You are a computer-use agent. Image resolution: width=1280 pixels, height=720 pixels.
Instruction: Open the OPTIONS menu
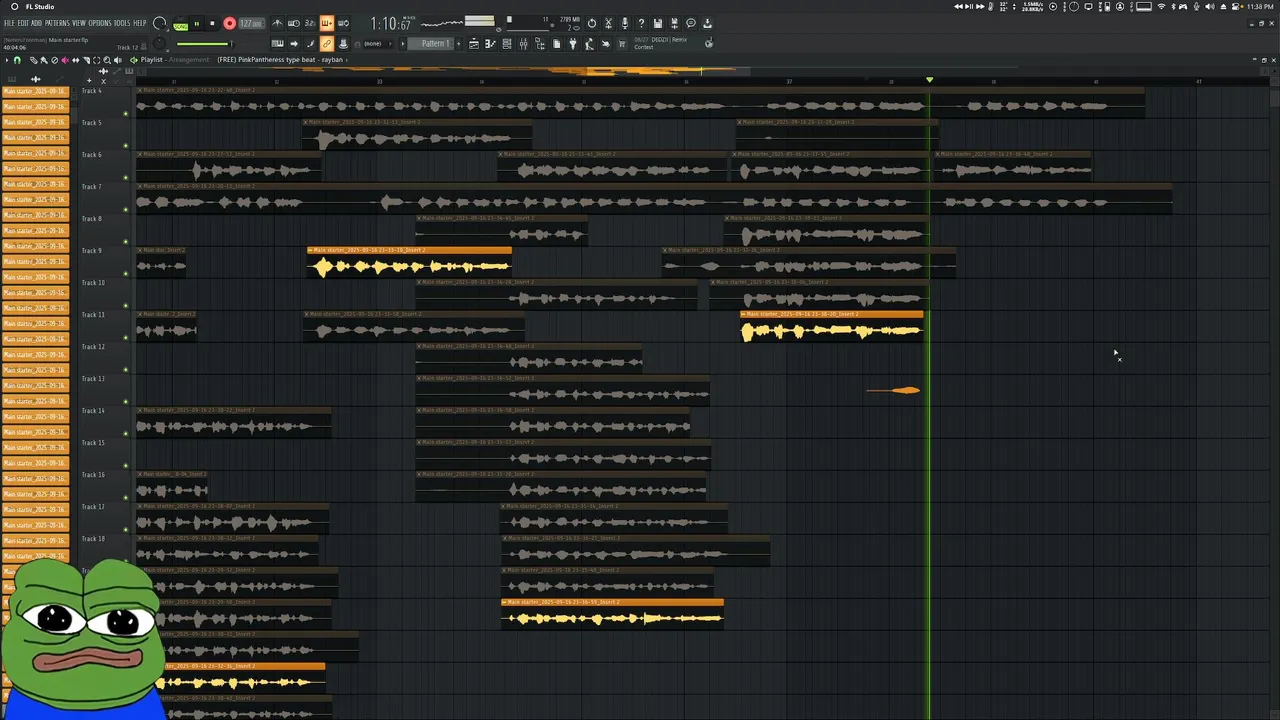(x=100, y=23)
